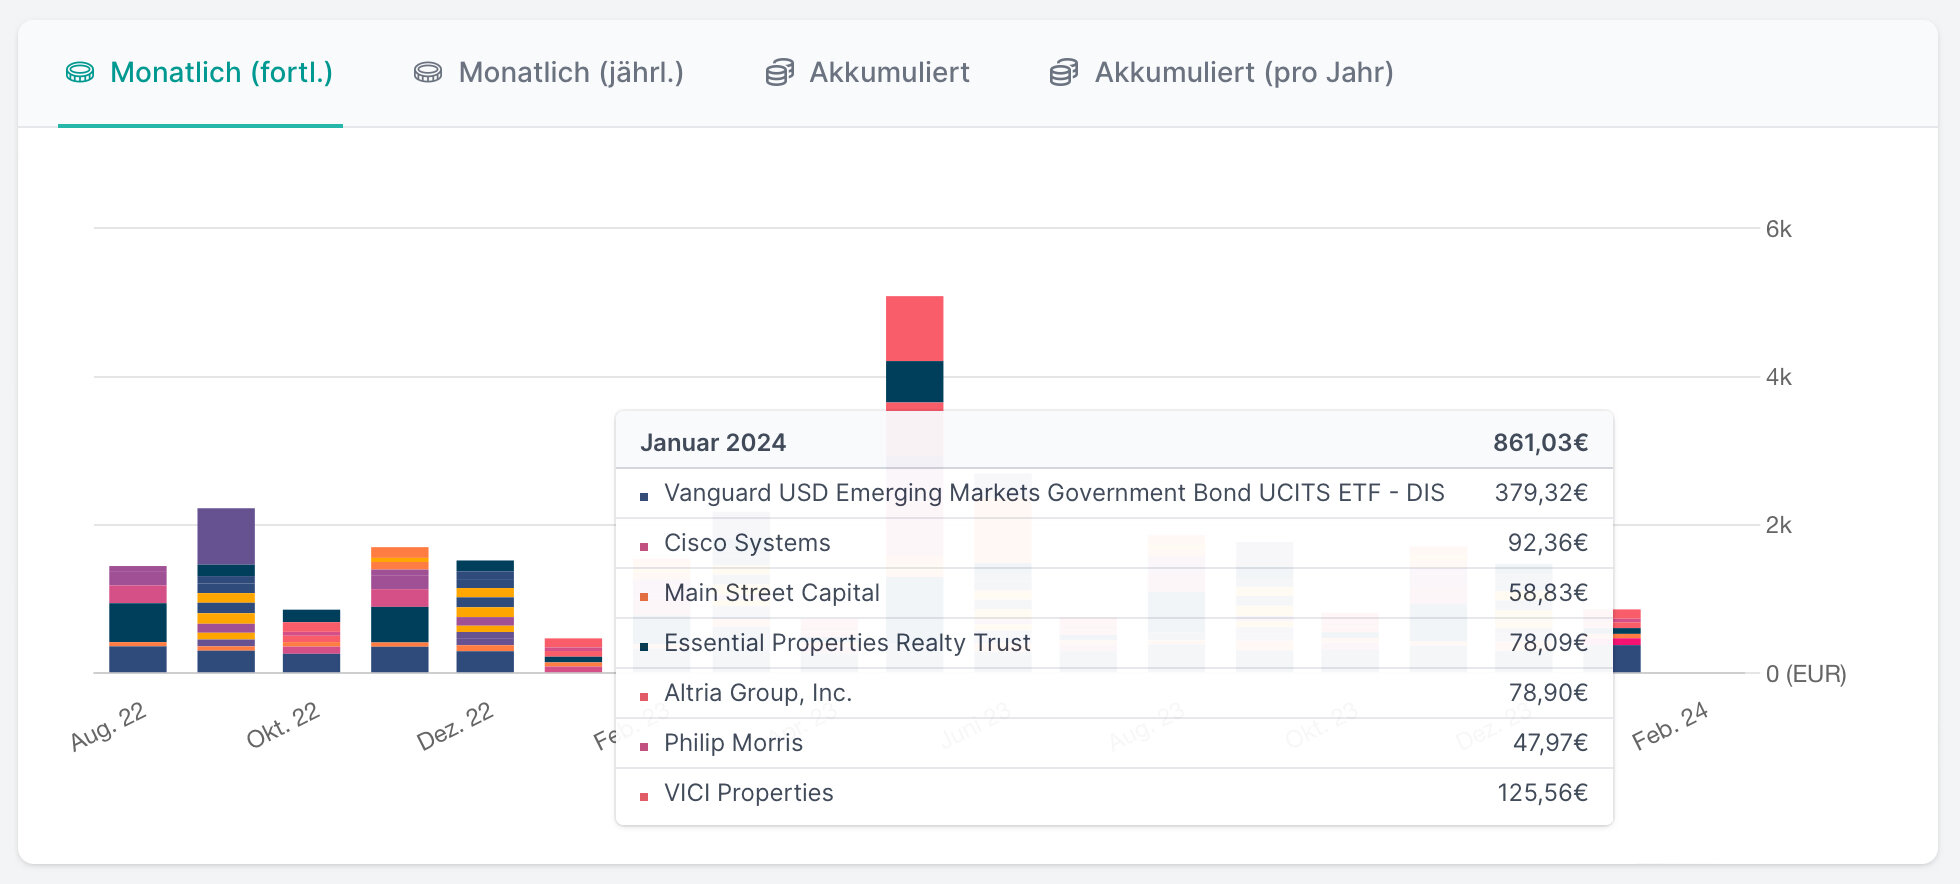Click the Main Street Capital entry
The height and width of the screenshot is (884, 1960).
(x=771, y=593)
